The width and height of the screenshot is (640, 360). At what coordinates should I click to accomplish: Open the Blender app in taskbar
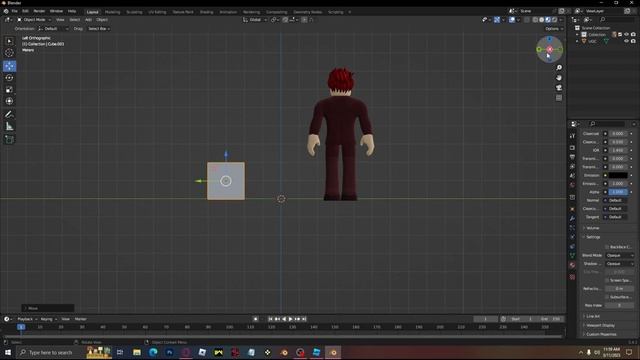(x=333, y=352)
